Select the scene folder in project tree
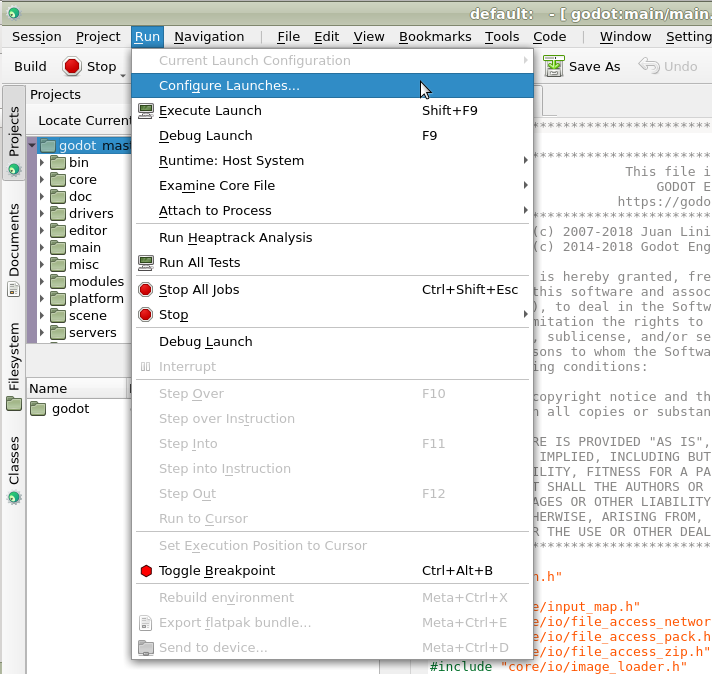The image size is (712, 674). [87, 315]
